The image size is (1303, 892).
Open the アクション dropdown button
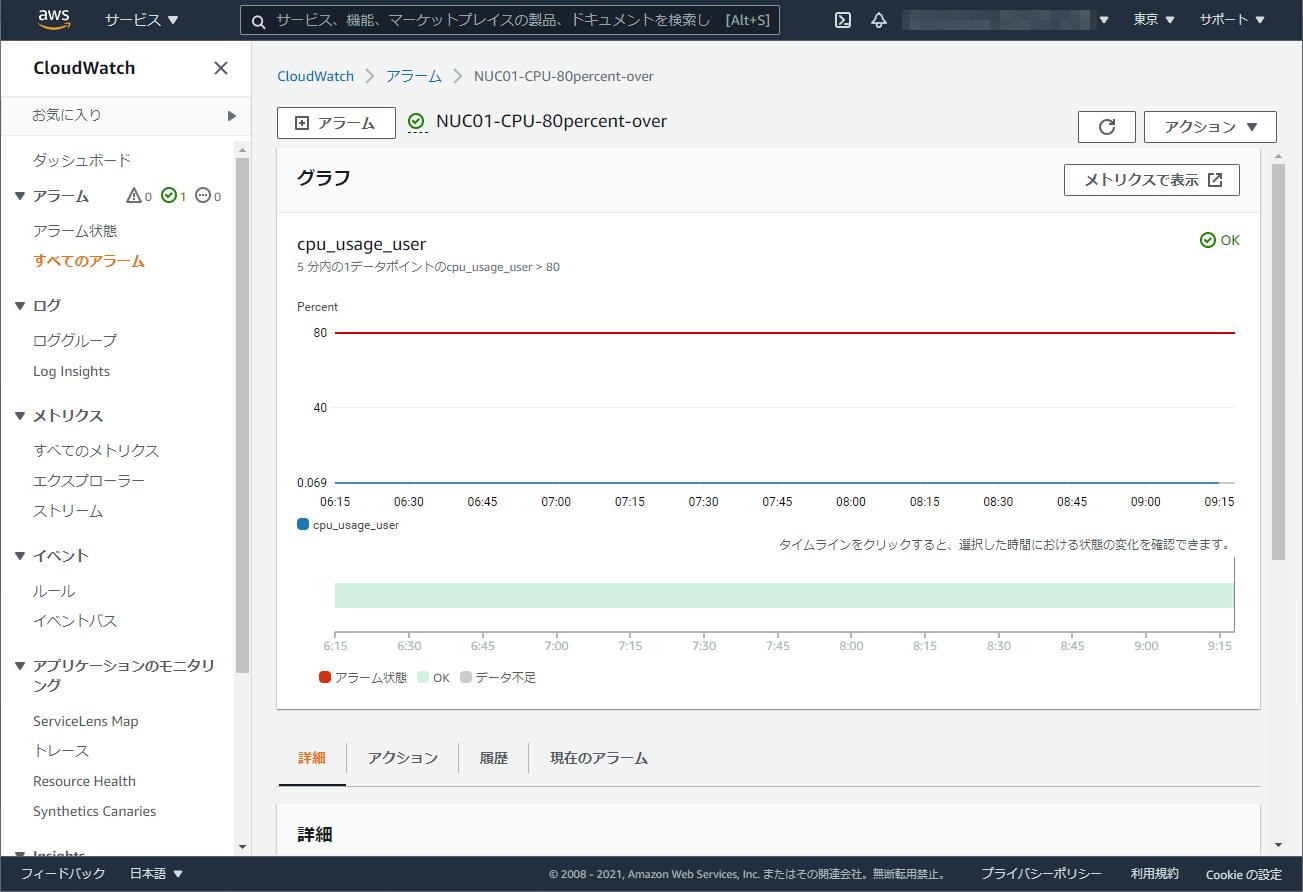pos(1210,127)
